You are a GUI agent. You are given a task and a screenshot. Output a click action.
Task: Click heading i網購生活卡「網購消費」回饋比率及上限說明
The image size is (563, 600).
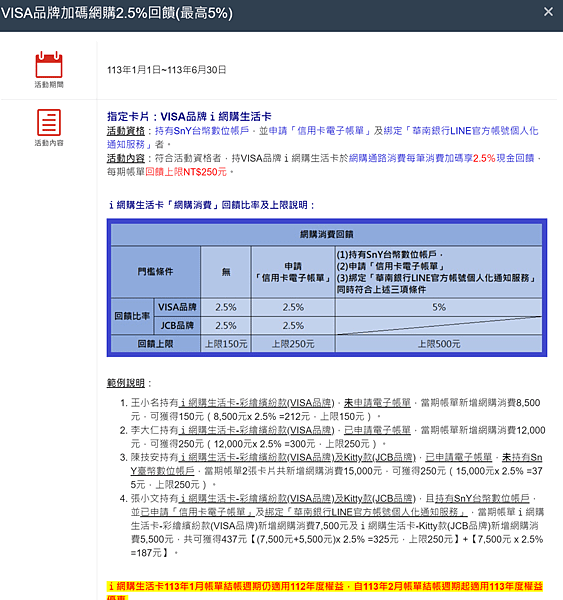[x=211, y=205]
